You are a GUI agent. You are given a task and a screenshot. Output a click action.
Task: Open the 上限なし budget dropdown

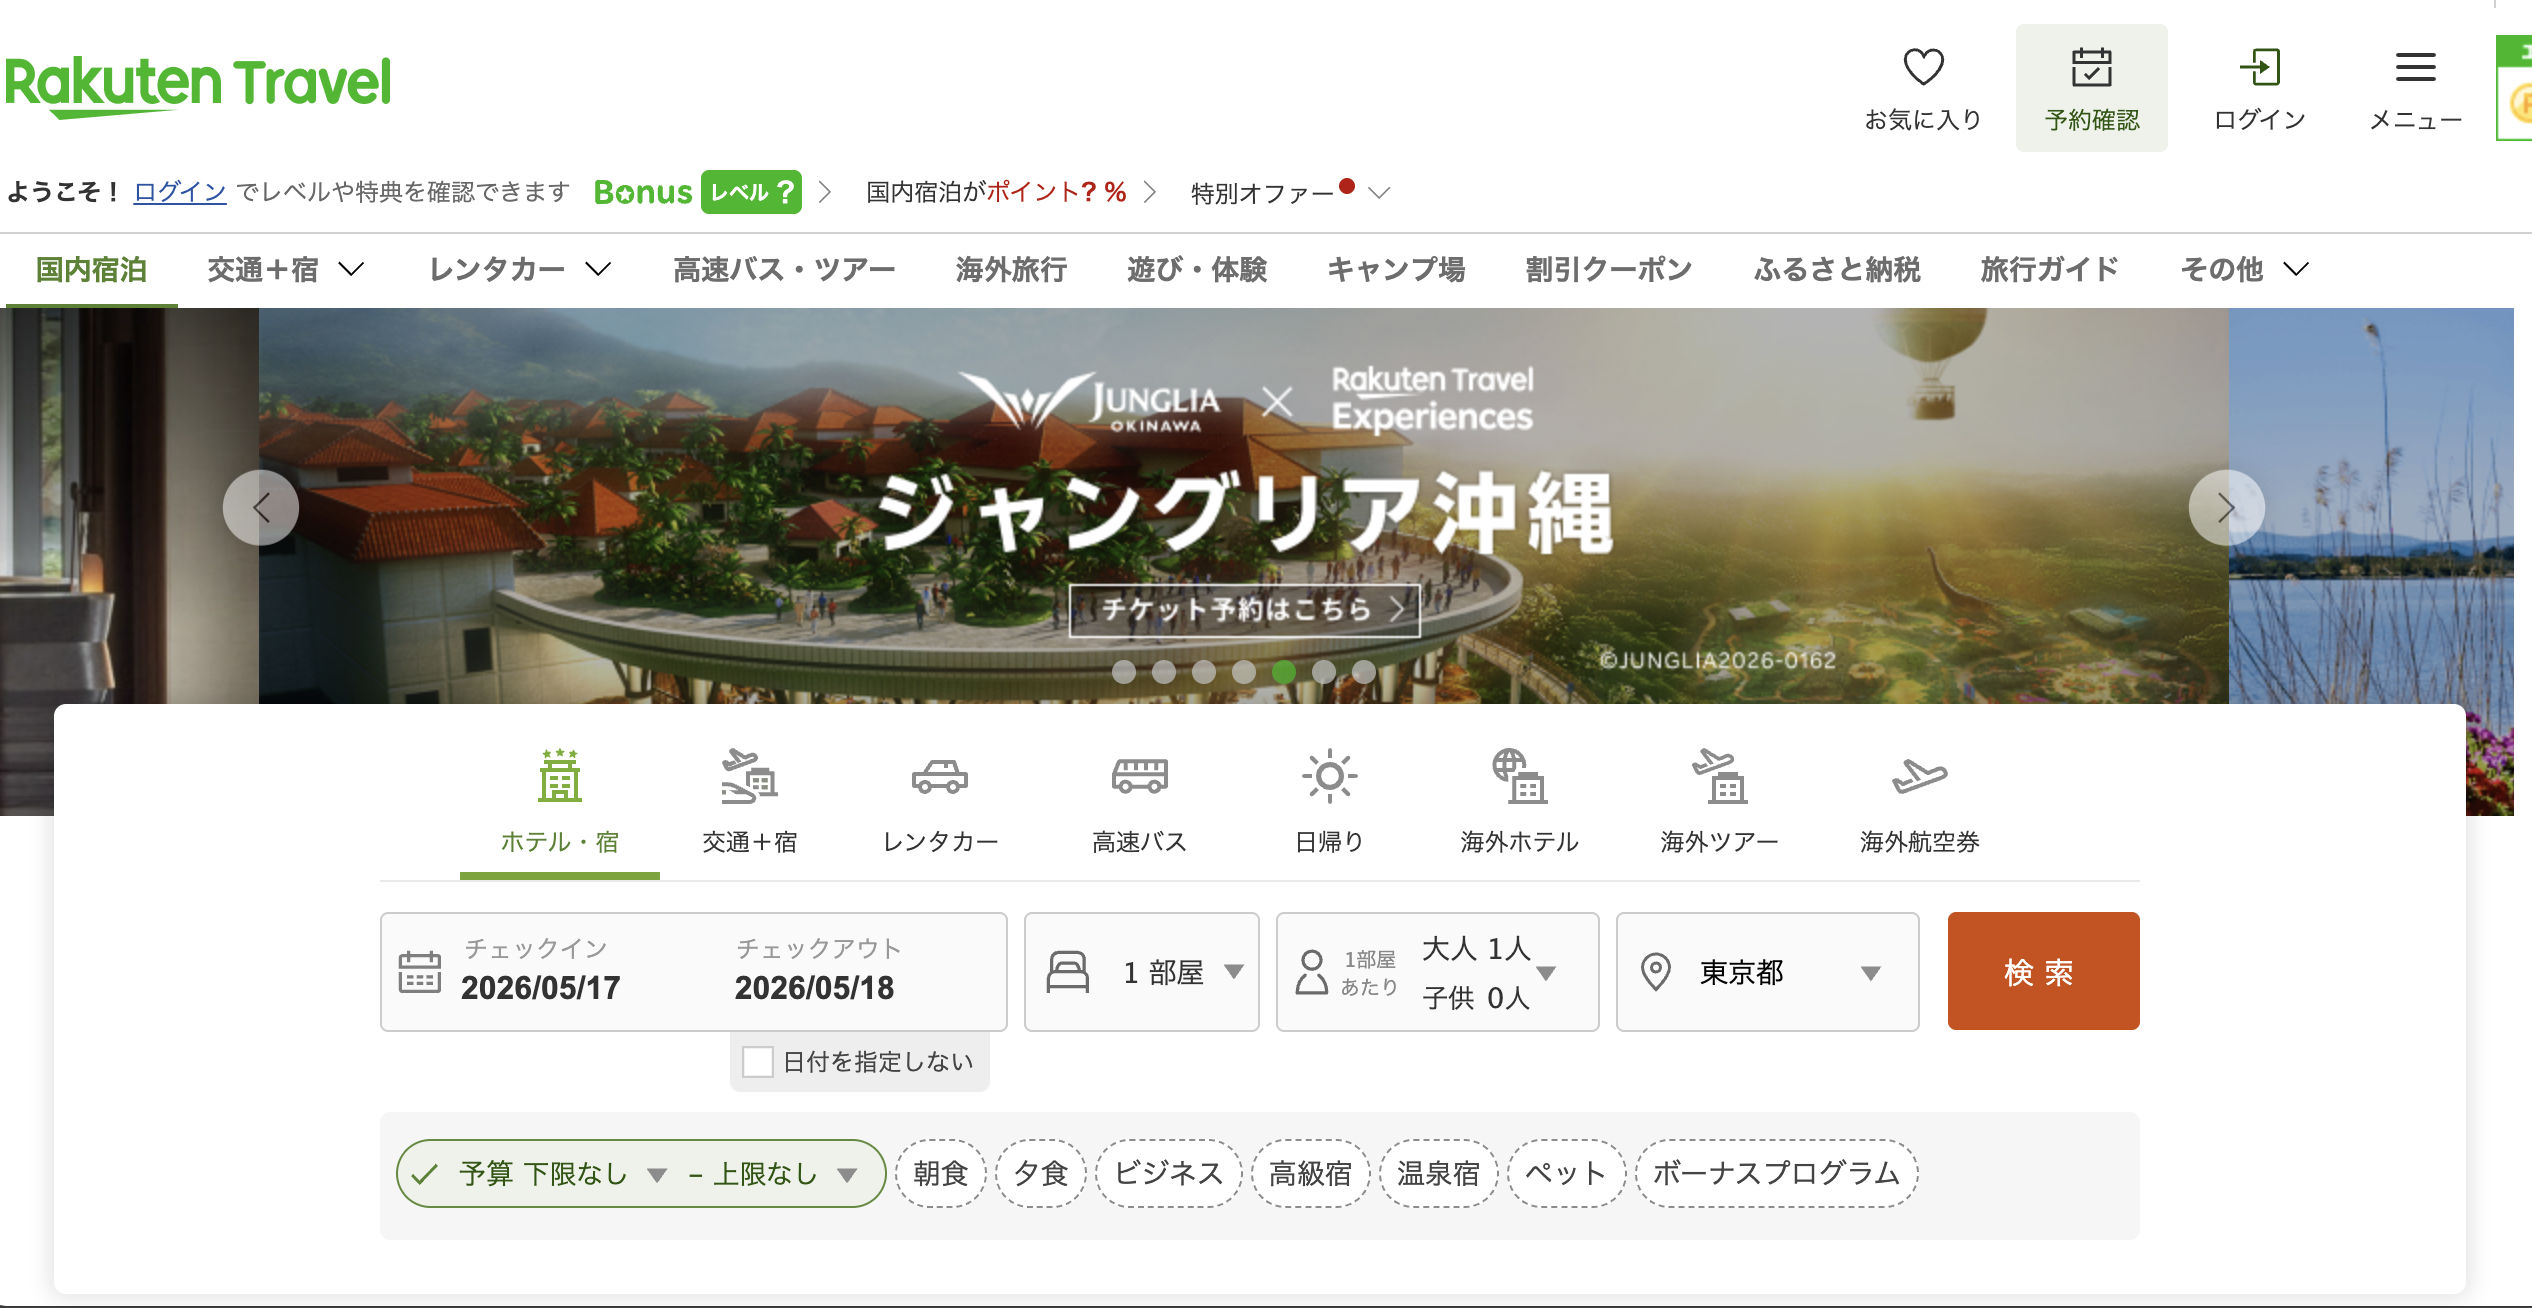[786, 1174]
